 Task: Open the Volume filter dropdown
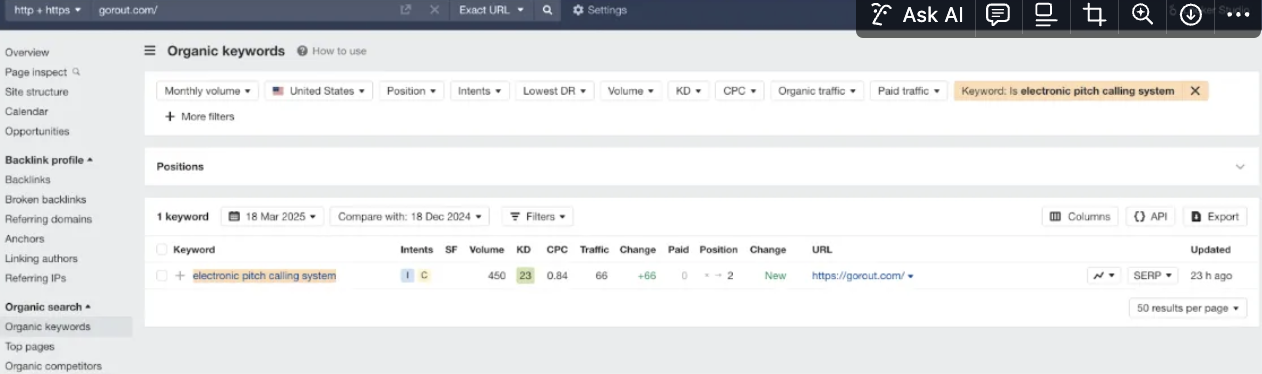tap(630, 91)
